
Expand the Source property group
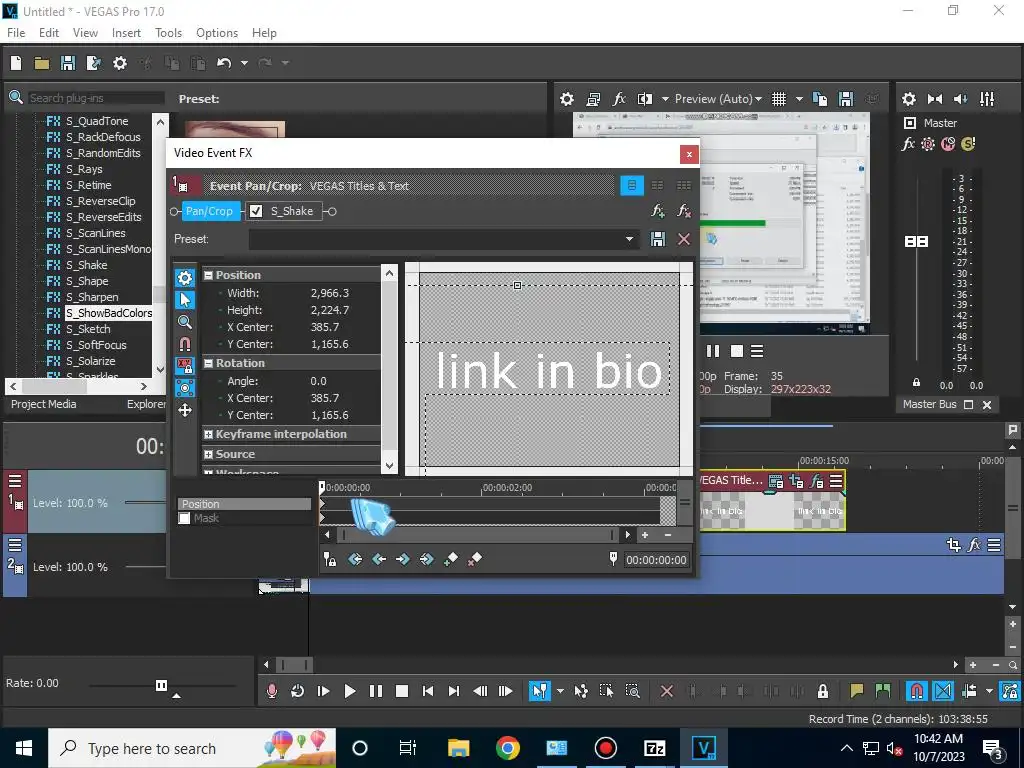[x=208, y=455]
